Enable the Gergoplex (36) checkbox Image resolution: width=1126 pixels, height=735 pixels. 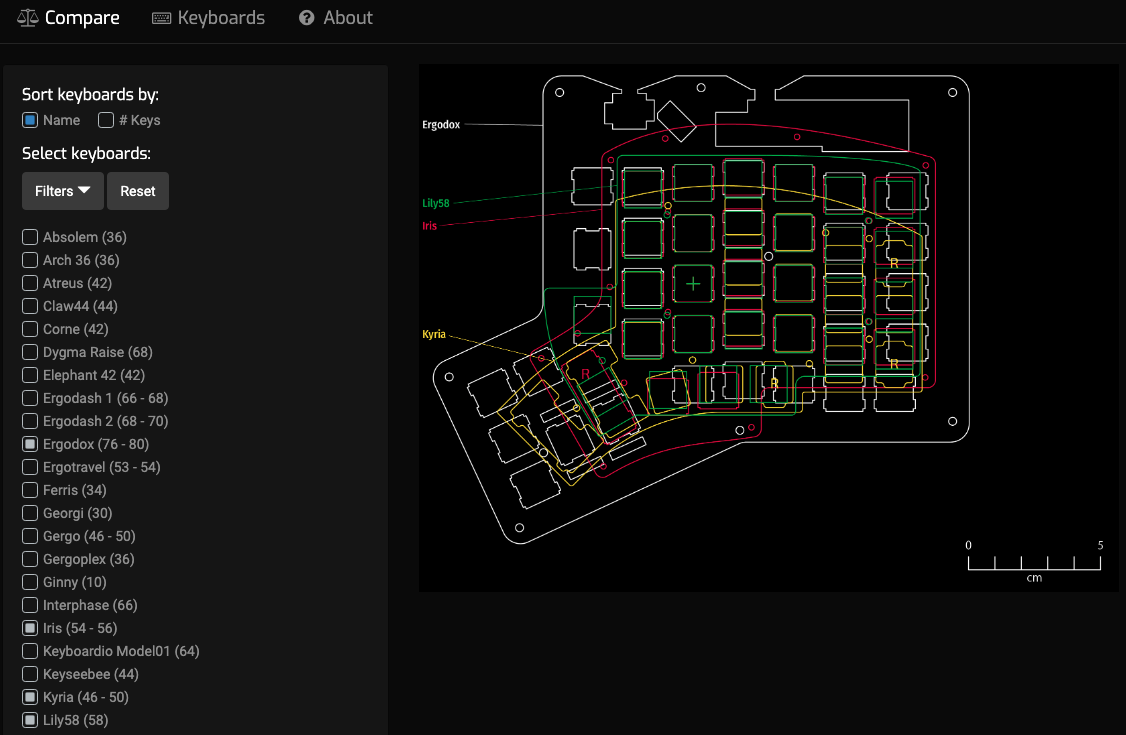[30, 558]
